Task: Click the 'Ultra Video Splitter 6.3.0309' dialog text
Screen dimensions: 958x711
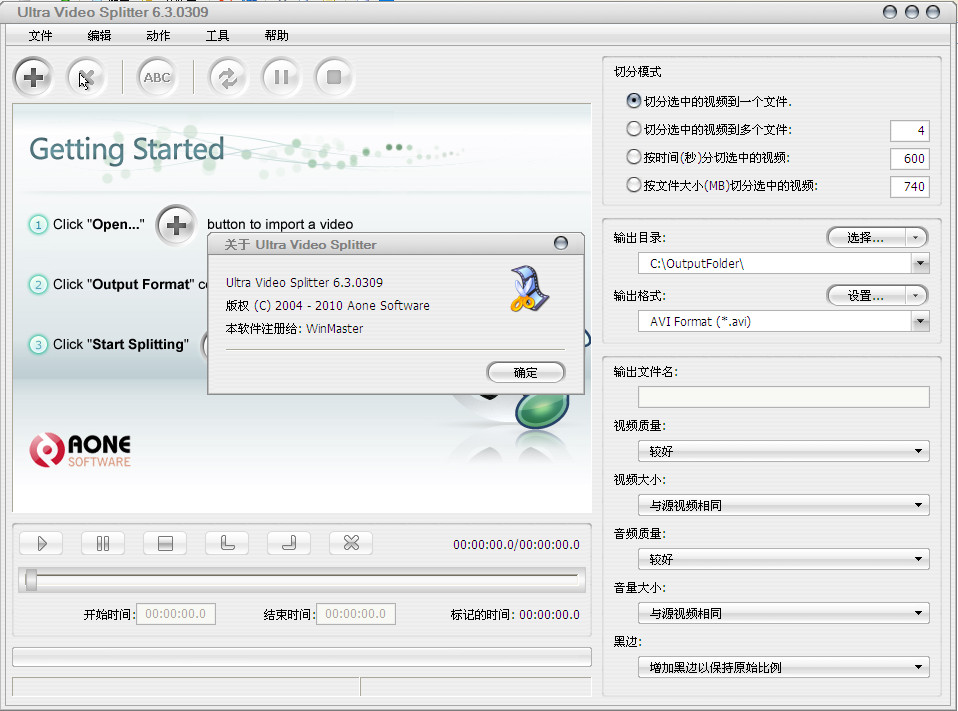Action: (x=304, y=282)
